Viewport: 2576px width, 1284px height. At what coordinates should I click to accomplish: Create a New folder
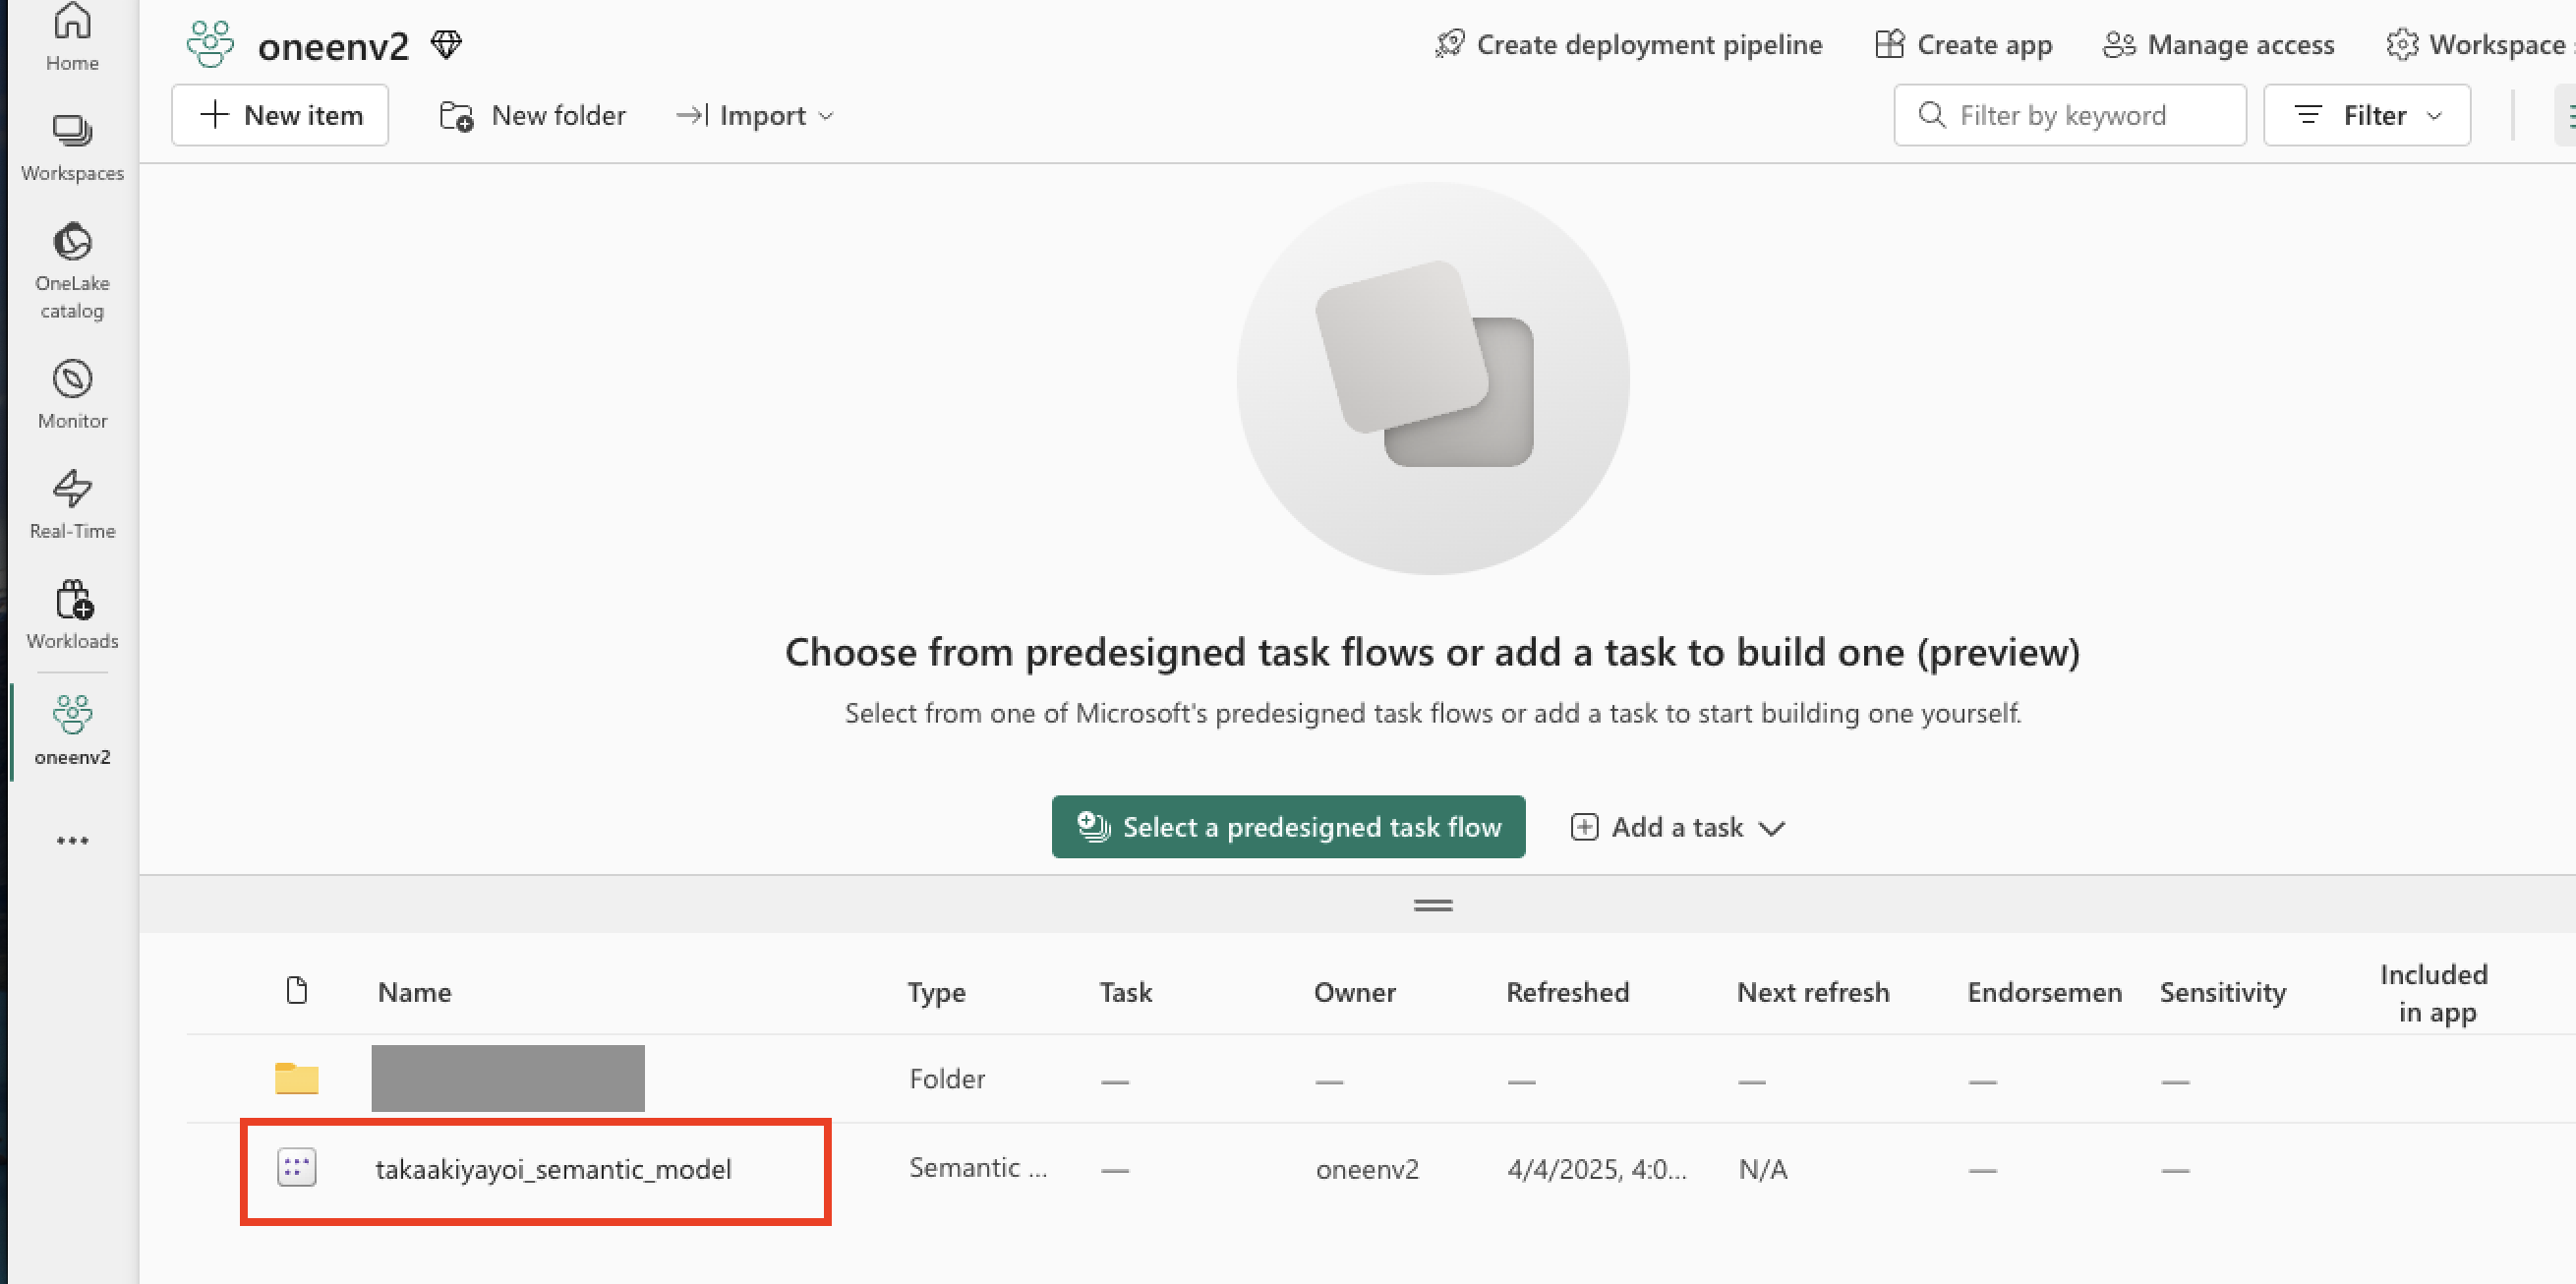[533, 116]
